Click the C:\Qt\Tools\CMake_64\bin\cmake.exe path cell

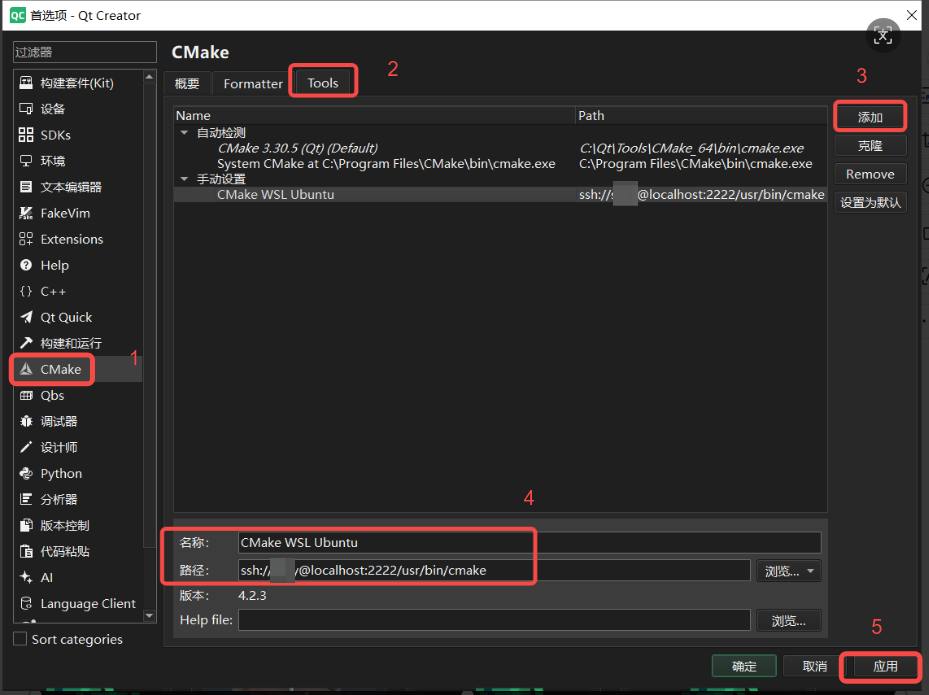click(x=691, y=148)
